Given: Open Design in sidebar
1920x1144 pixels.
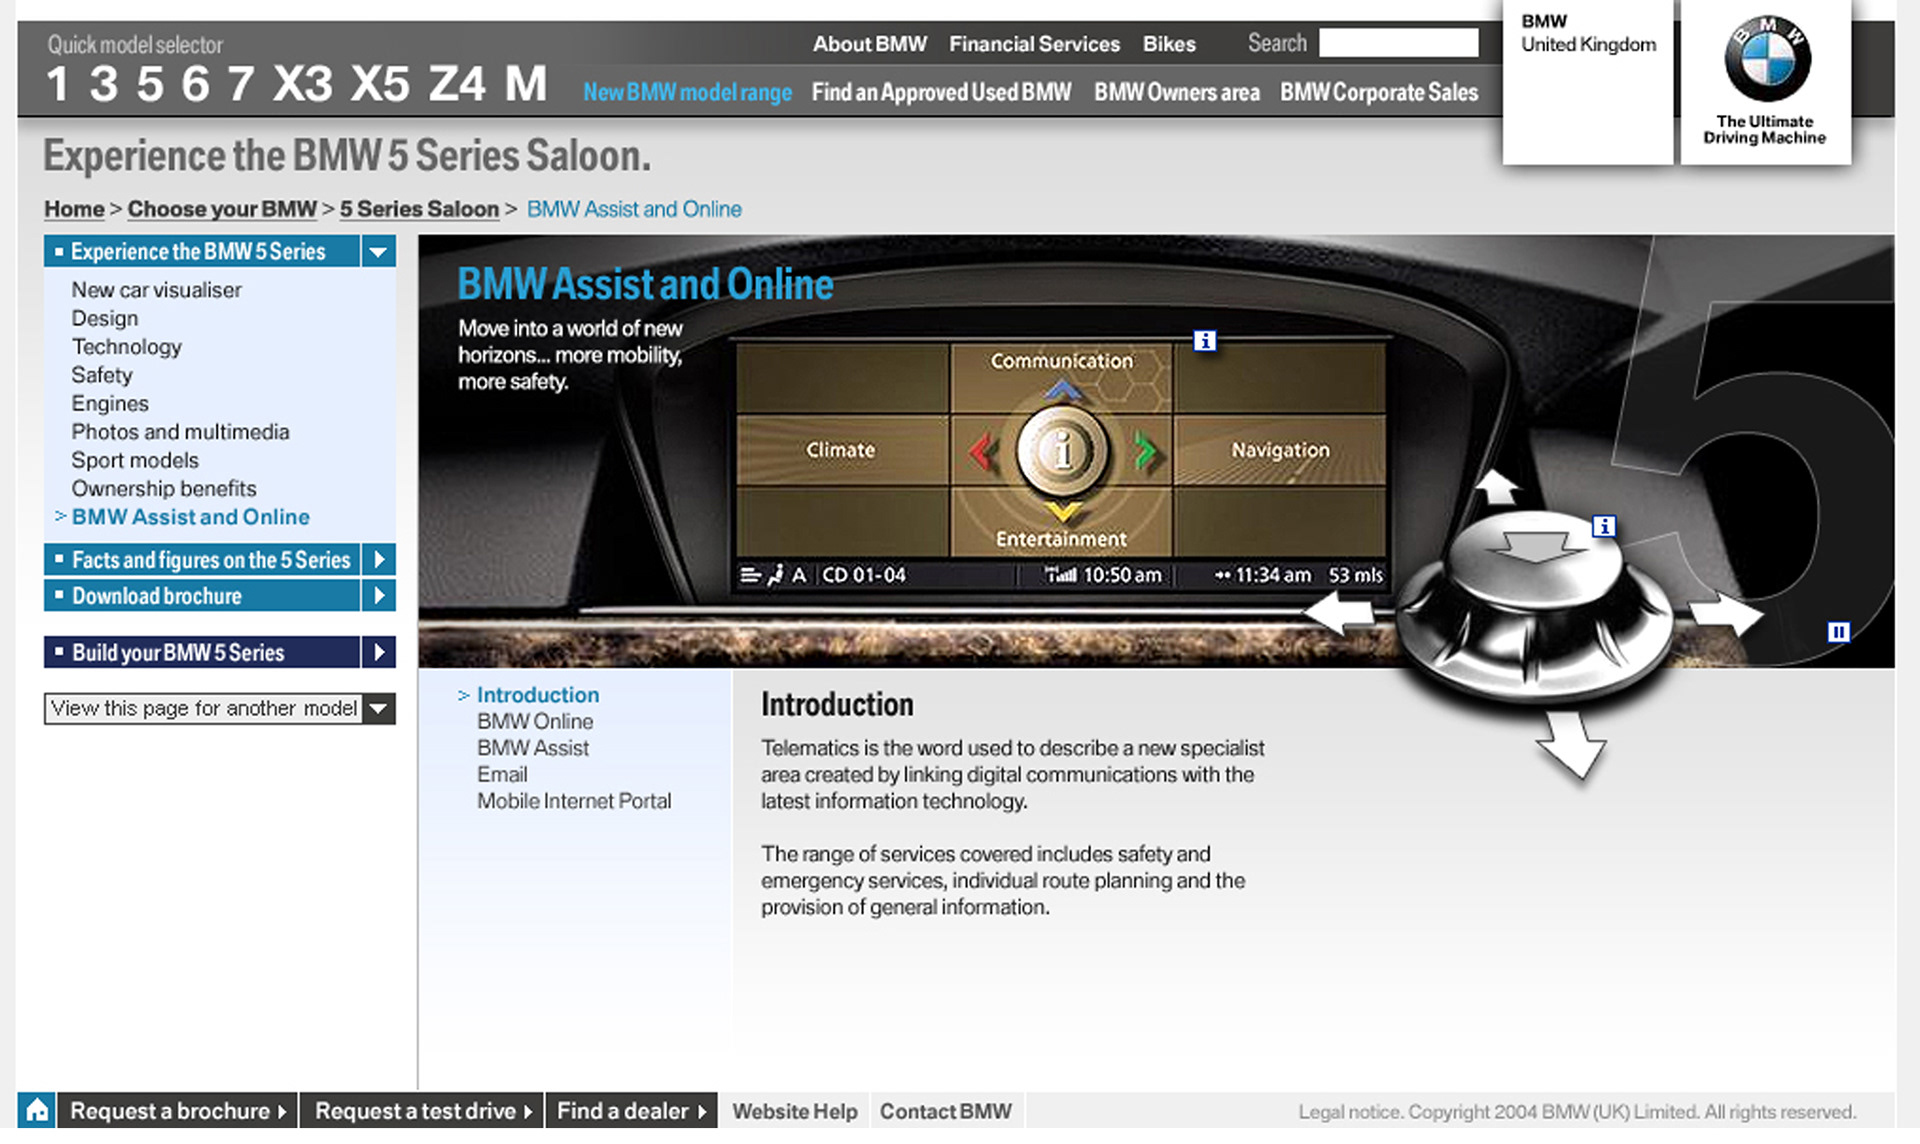Looking at the screenshot, I should 105,318.
